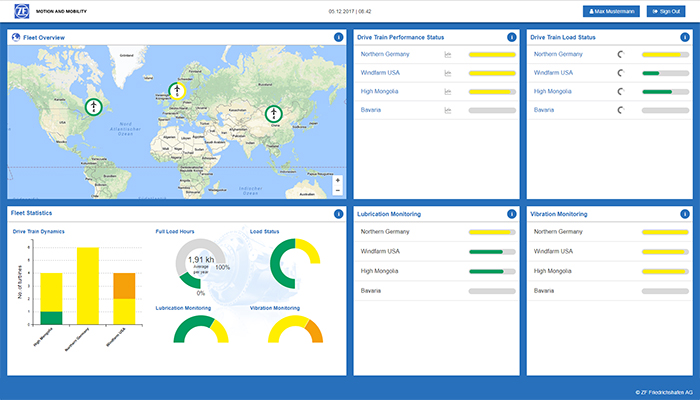Viewport: 700px width, 400px height.
Task: Select High Mongolia in Lubrication Monitoring
Action: (379, 271)
